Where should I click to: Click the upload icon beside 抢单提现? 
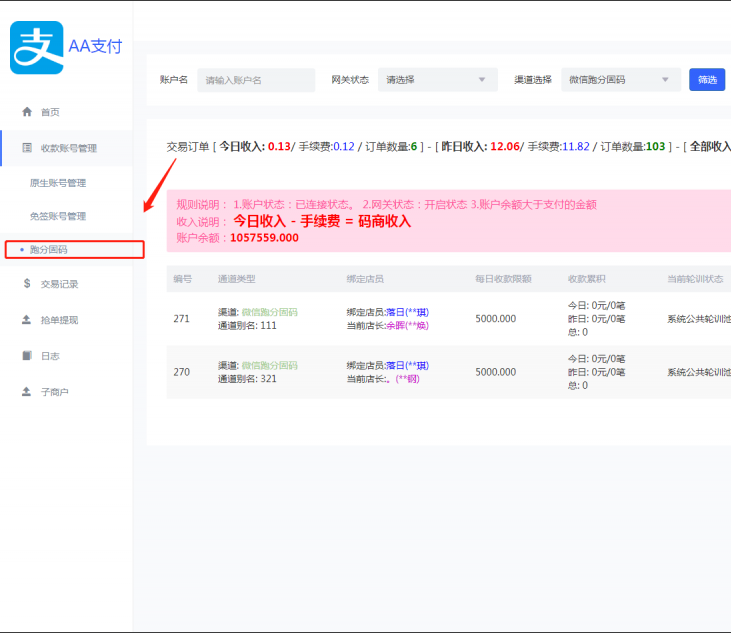click(x=27, y=320)
